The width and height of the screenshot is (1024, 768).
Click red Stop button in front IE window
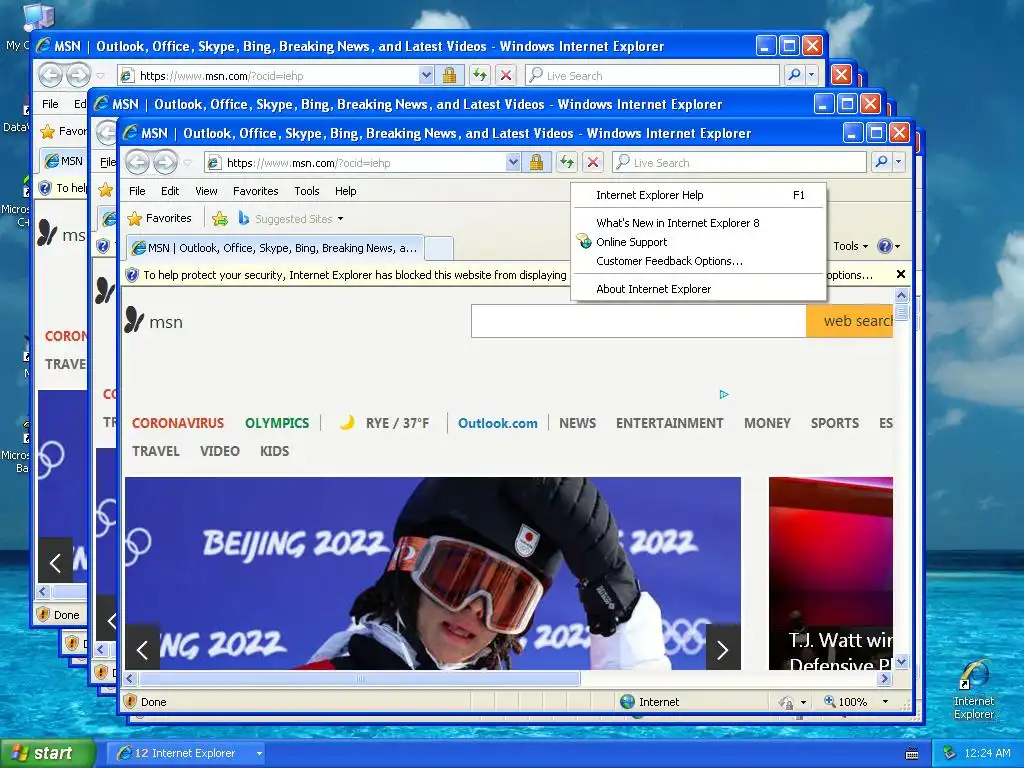[x=592, y=162]
